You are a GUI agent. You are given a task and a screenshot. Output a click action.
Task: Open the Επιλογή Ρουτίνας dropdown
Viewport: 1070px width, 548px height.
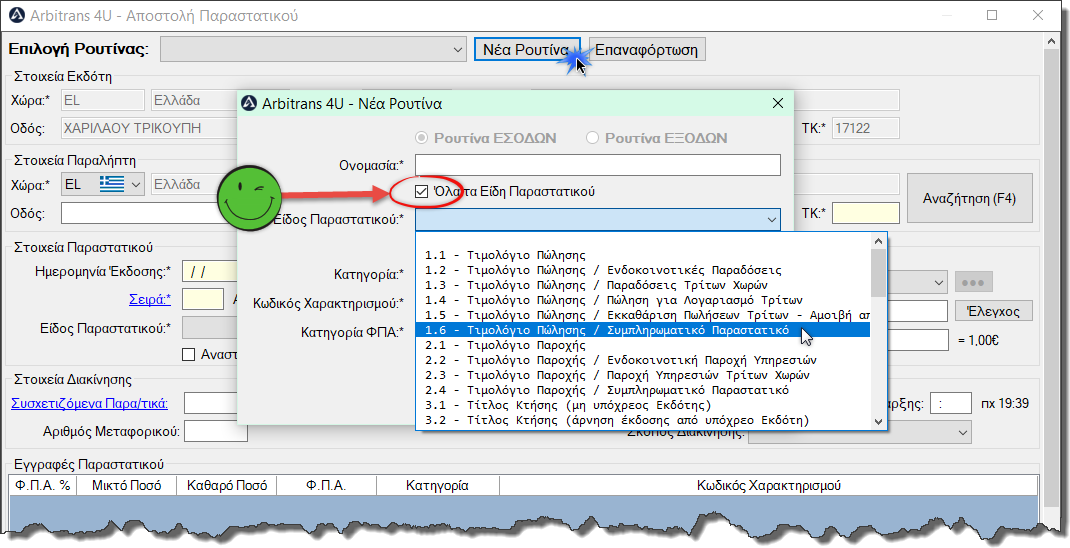[x=313, y=50]
